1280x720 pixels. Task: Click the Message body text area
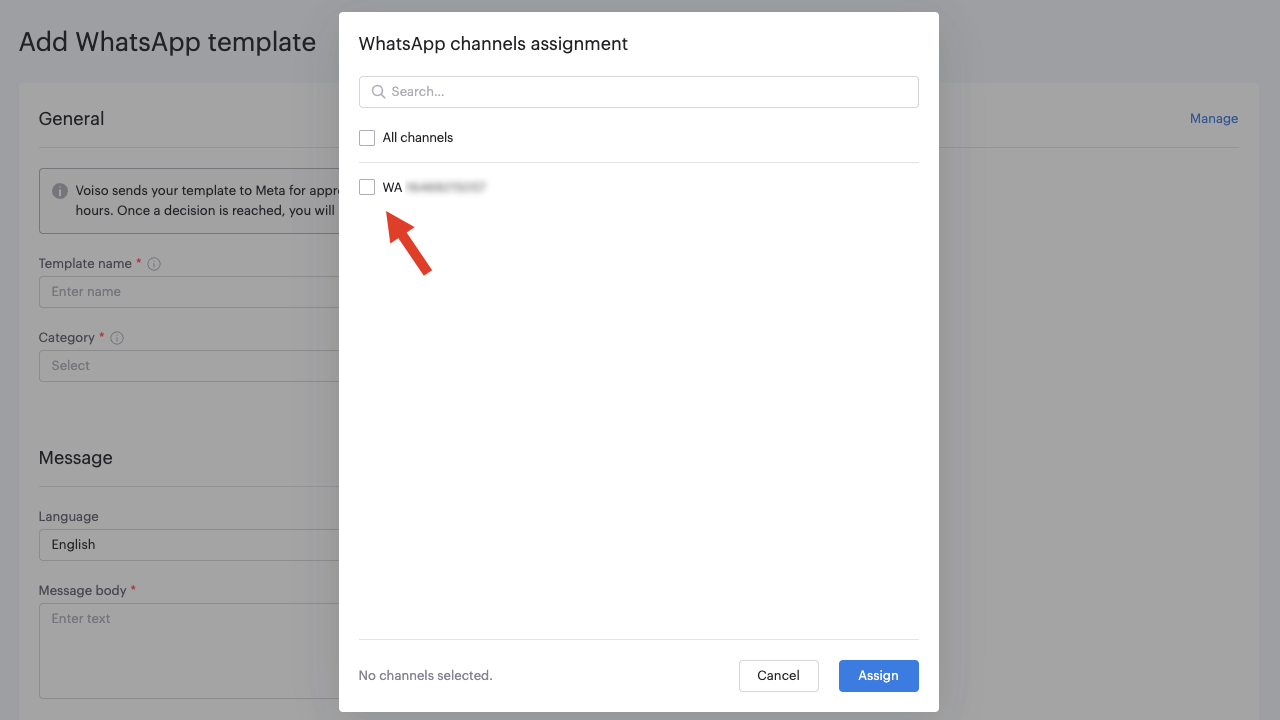click(189, 651)
